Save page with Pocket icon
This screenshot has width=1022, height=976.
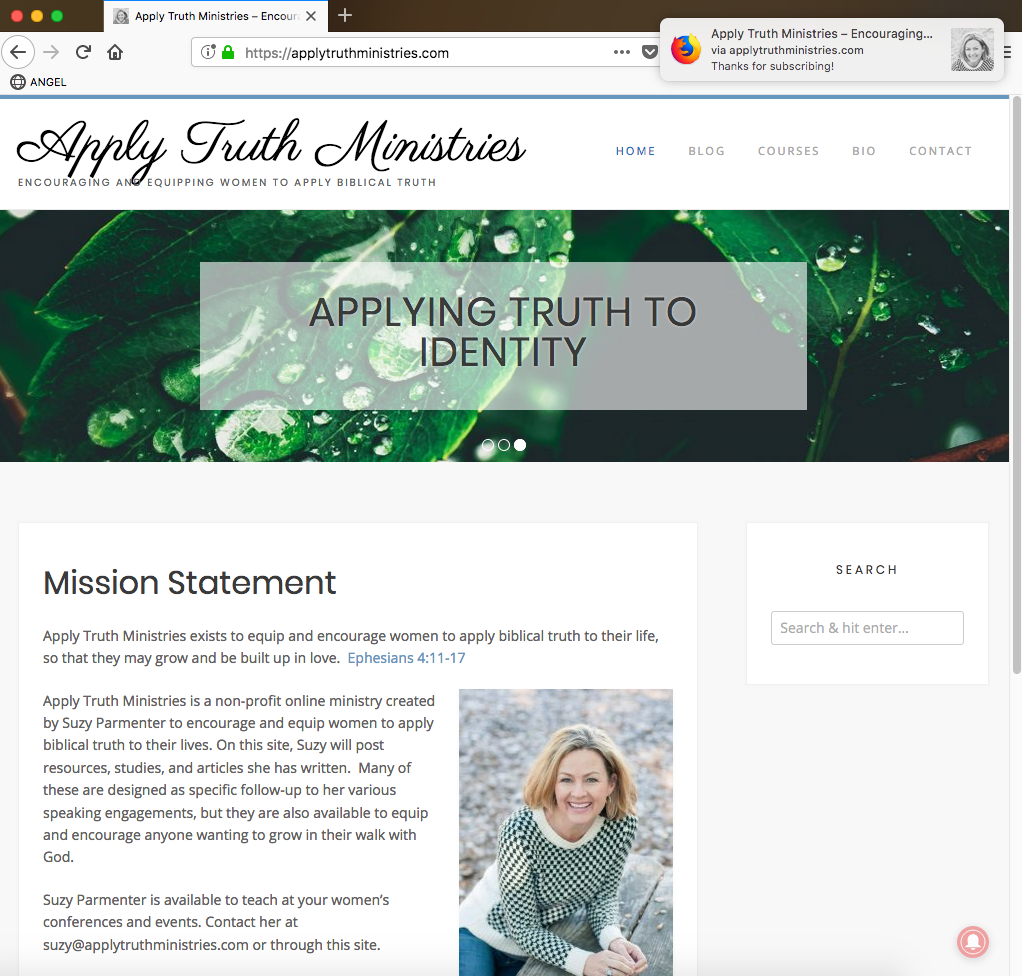coord(650,52)
